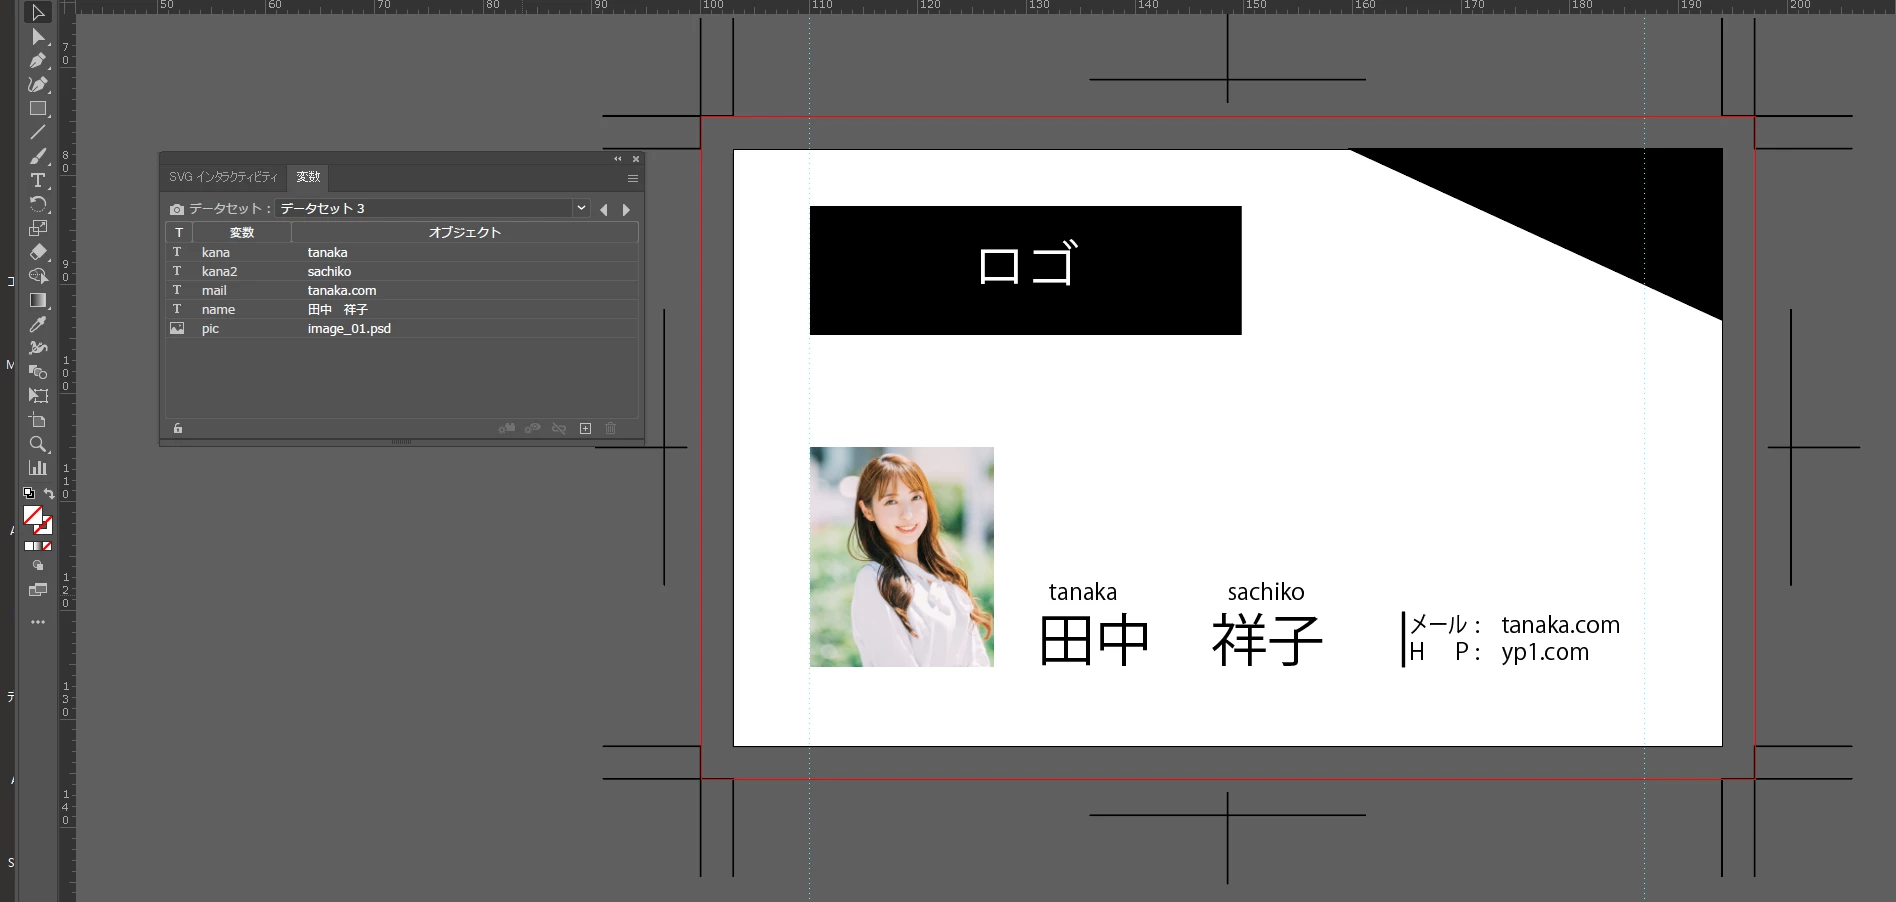Go to previous data set
Image resolution: width=1896 pixels, height=902 pixels.
point(603,209)
